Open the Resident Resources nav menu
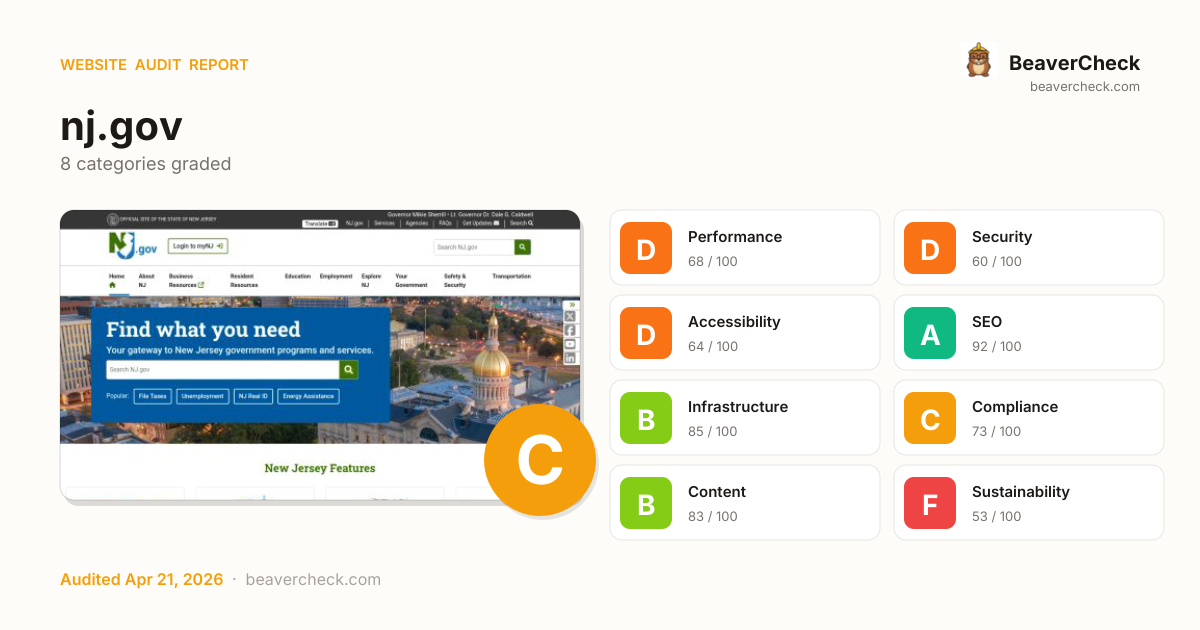 tap(244, 280)
